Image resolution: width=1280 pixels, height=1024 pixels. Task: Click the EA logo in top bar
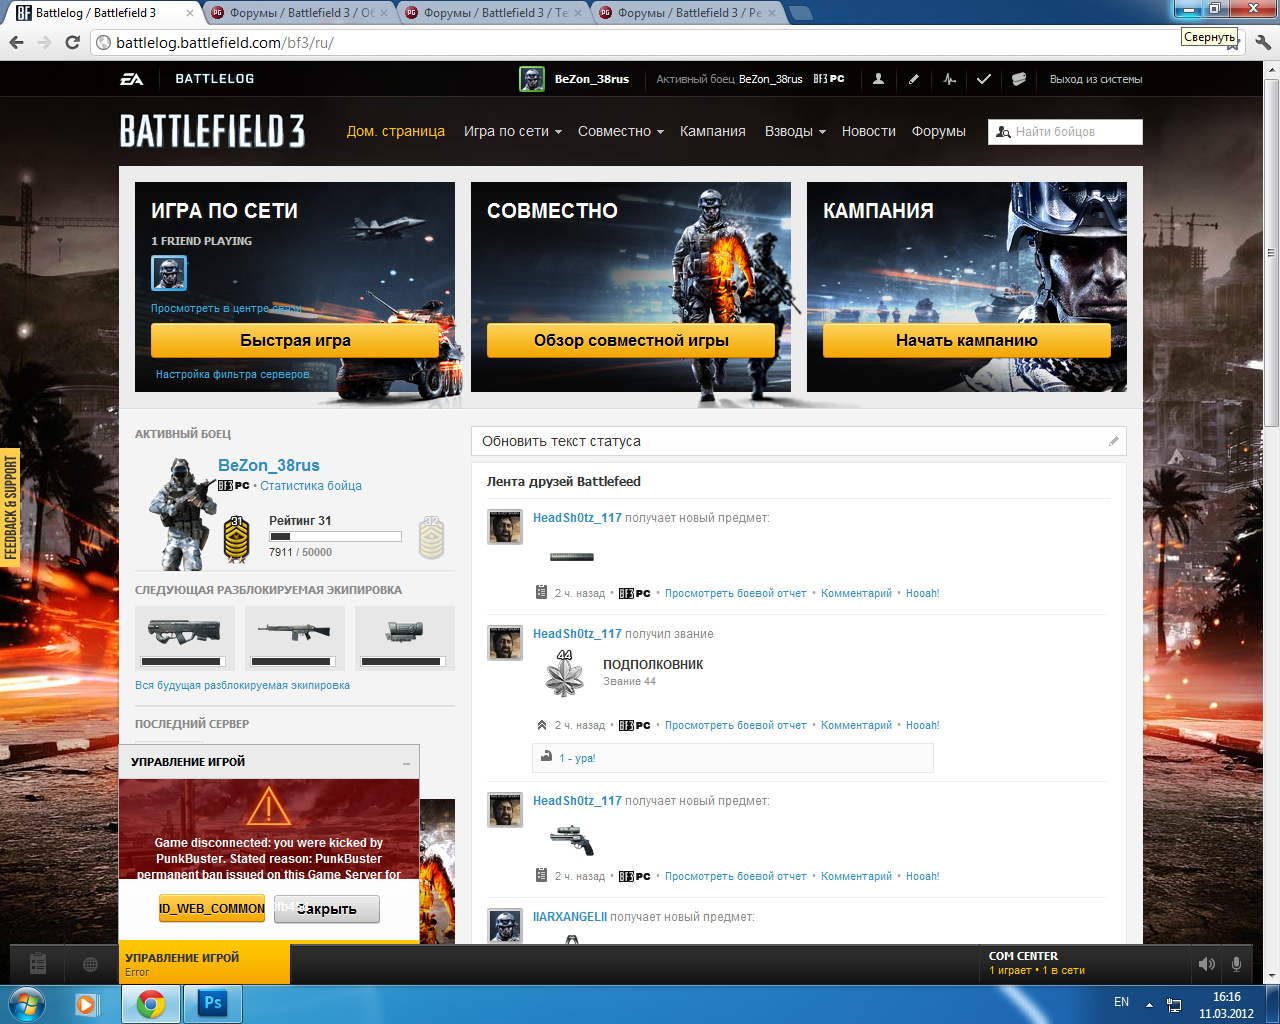(x=132, y=79)
